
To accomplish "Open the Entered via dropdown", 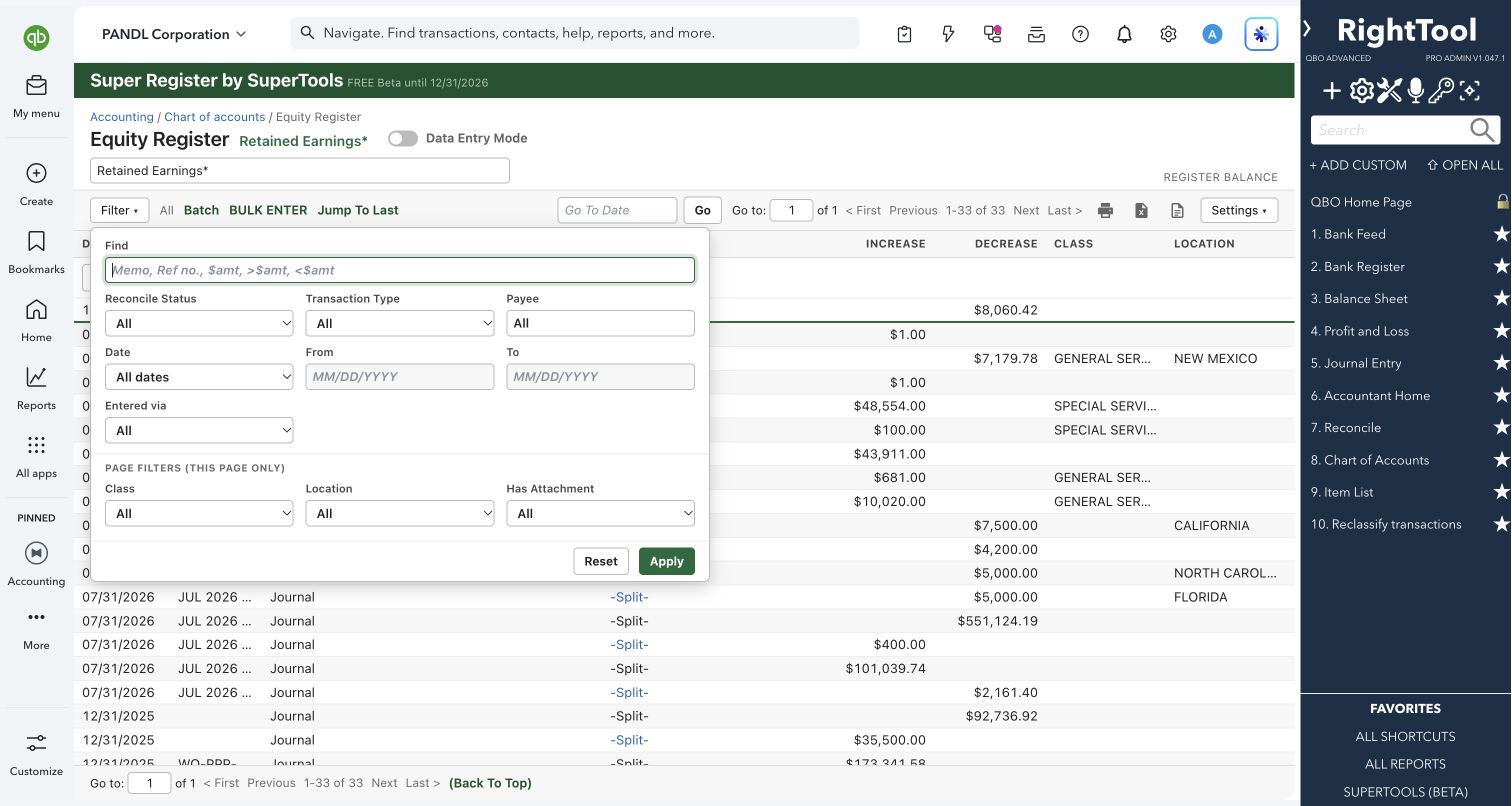I will [x=199, y=430].
